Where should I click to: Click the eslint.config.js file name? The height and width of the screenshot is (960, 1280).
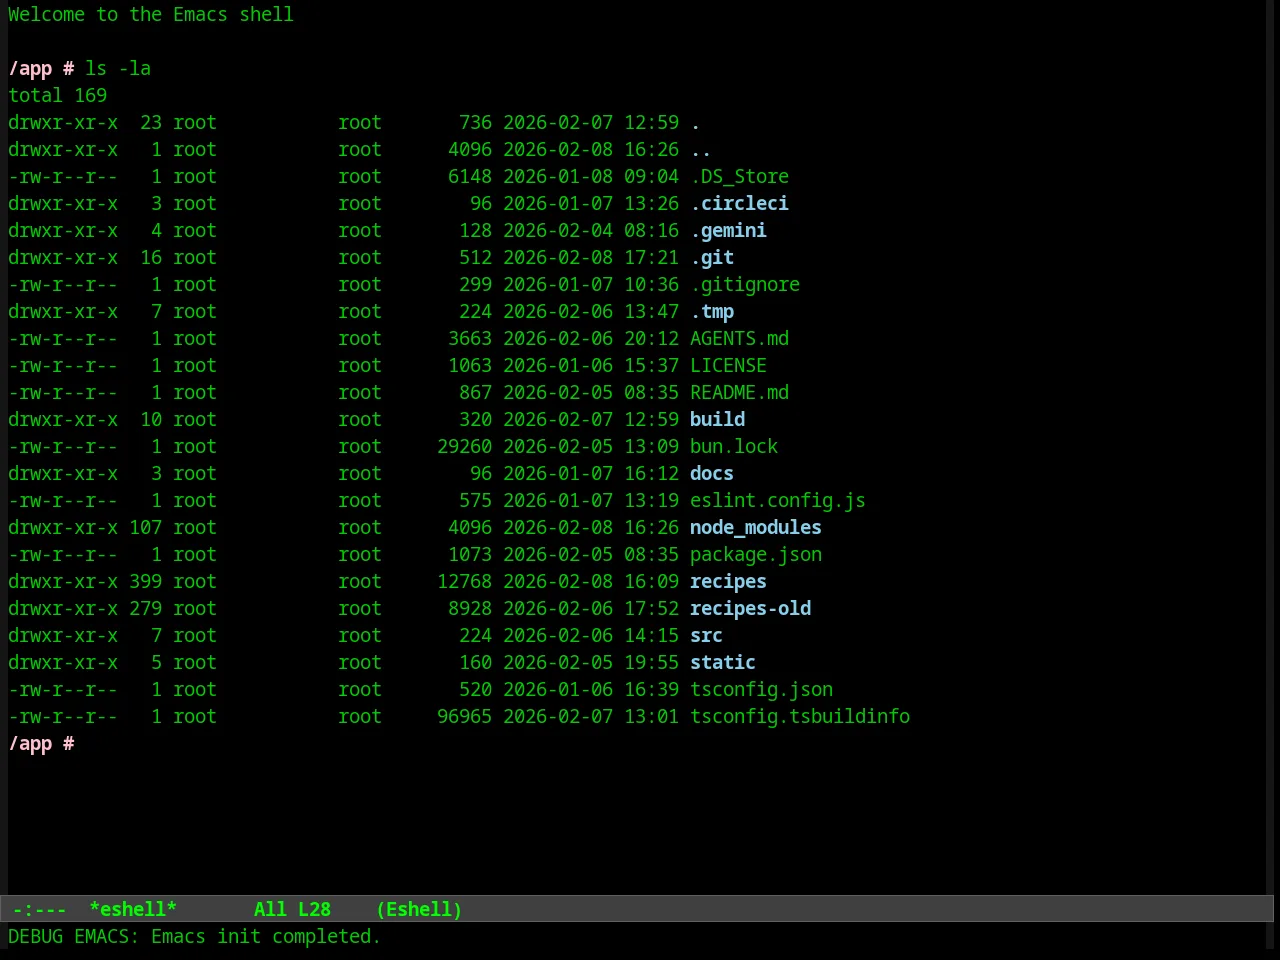click(778, 500)
